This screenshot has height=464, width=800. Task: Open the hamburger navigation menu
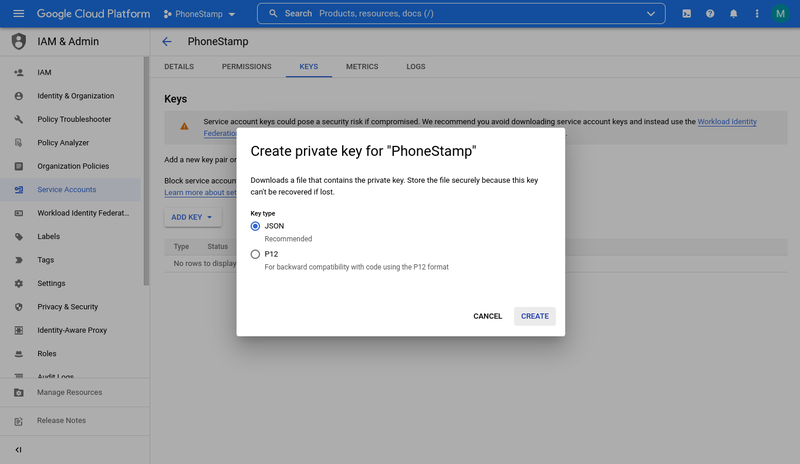(18, 14)
